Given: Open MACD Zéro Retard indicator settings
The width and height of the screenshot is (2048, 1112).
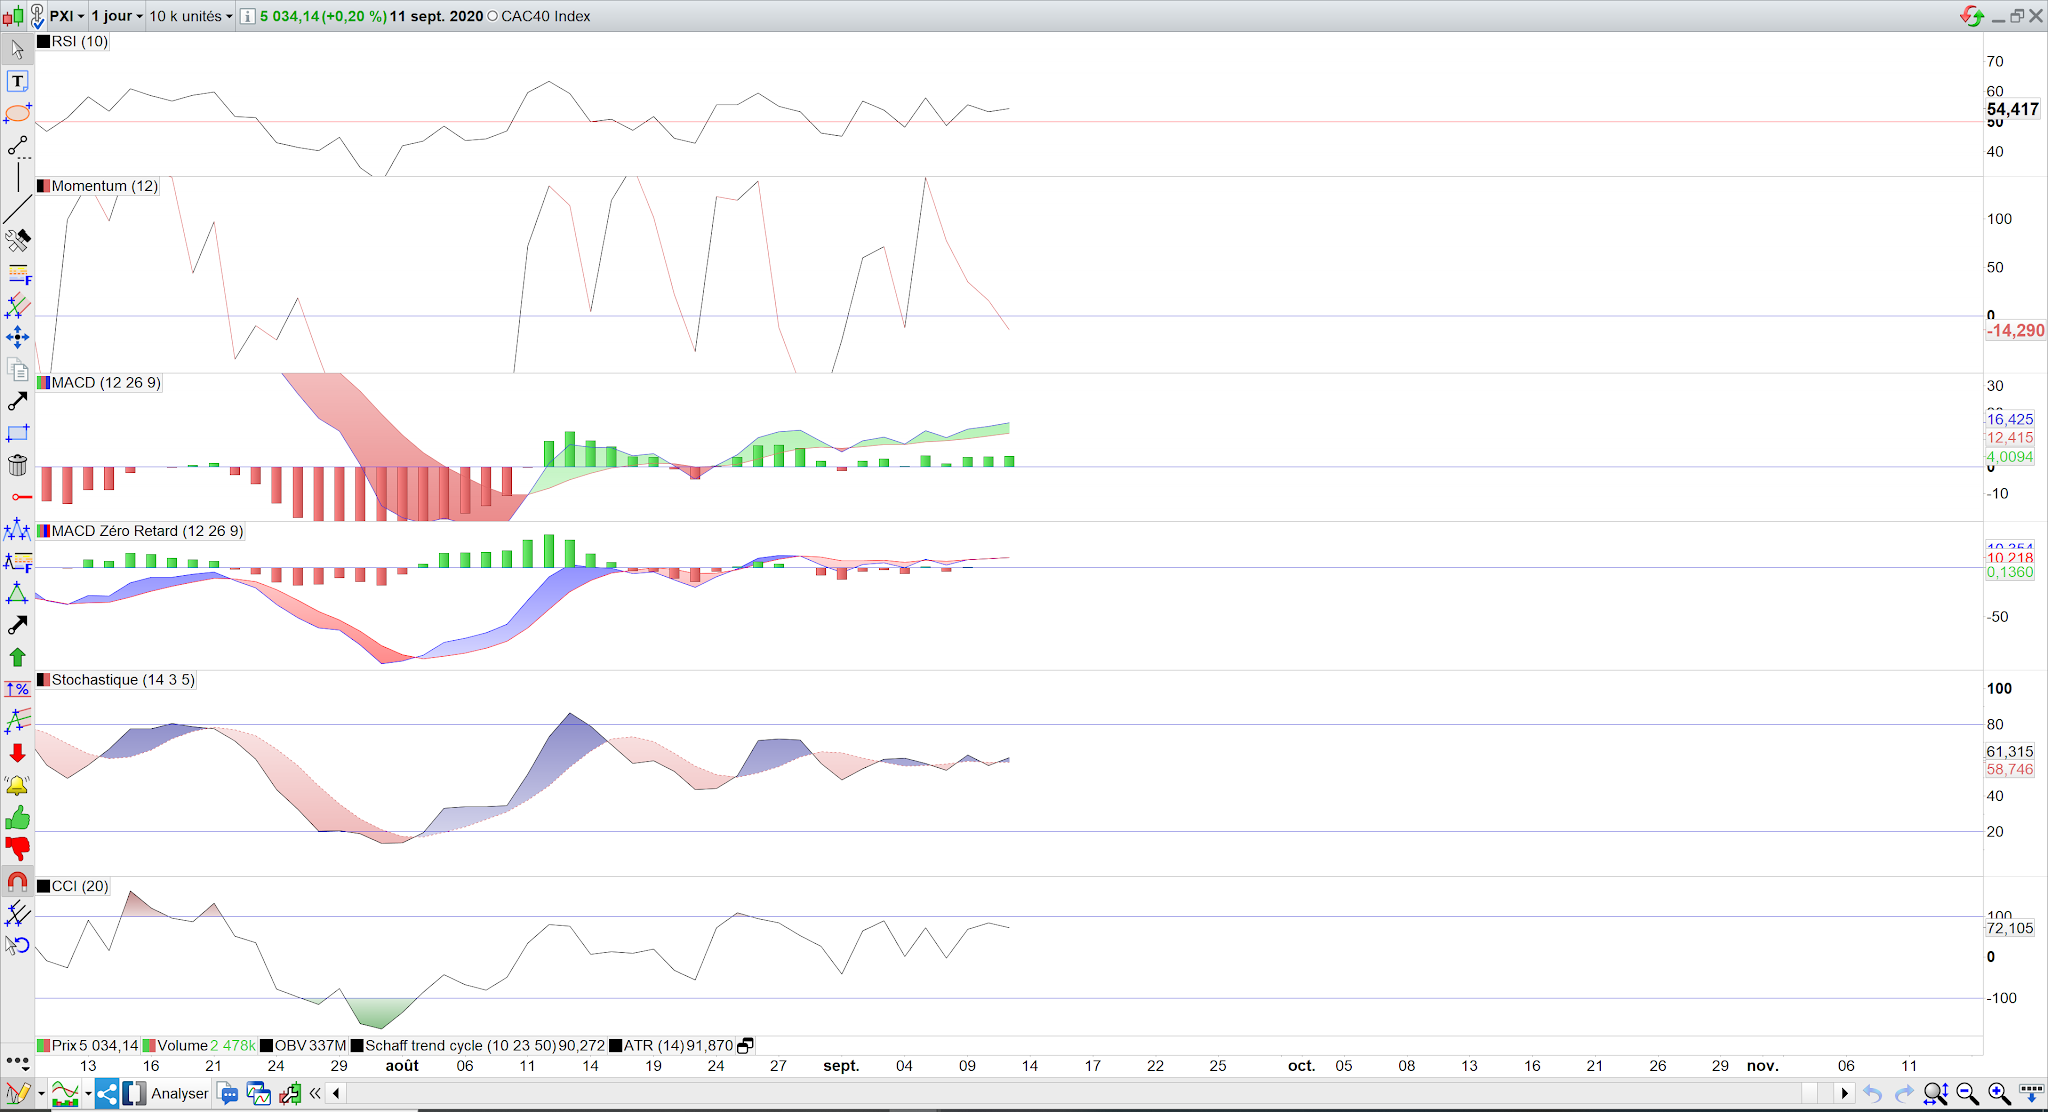Looking at the screenshot, I should [140, 531].
